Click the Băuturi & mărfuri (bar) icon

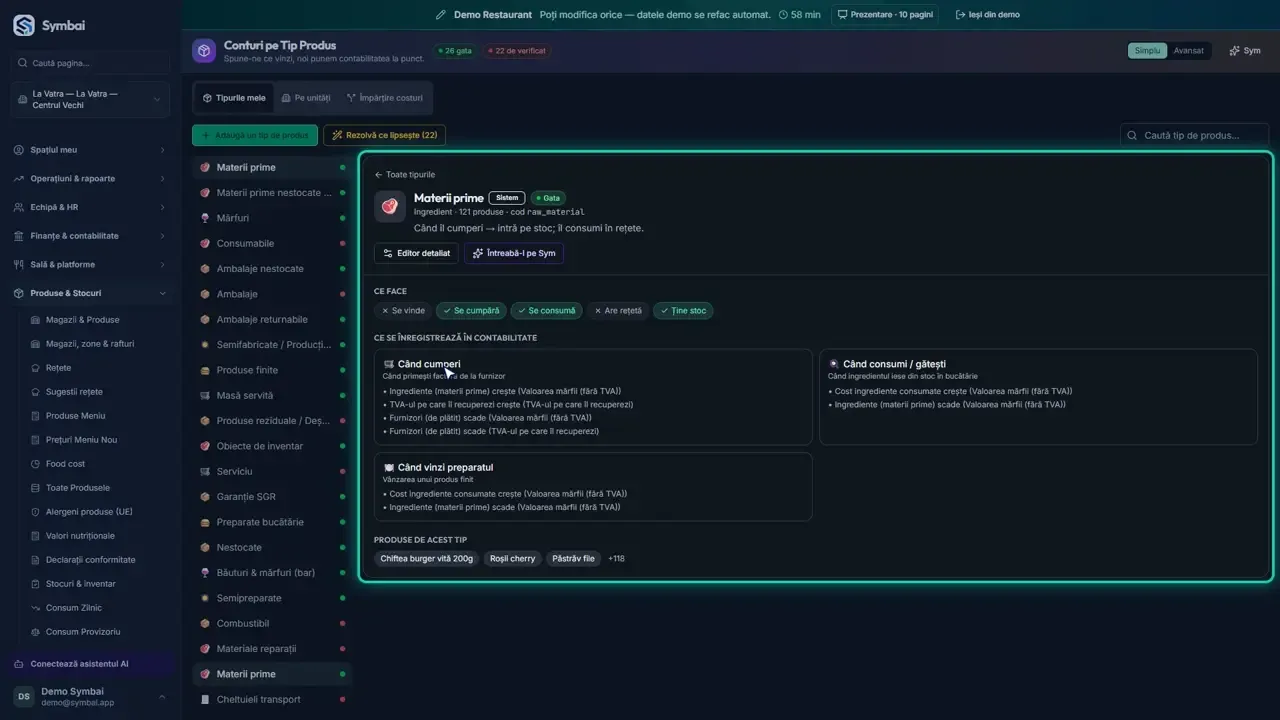pos(205,573)
